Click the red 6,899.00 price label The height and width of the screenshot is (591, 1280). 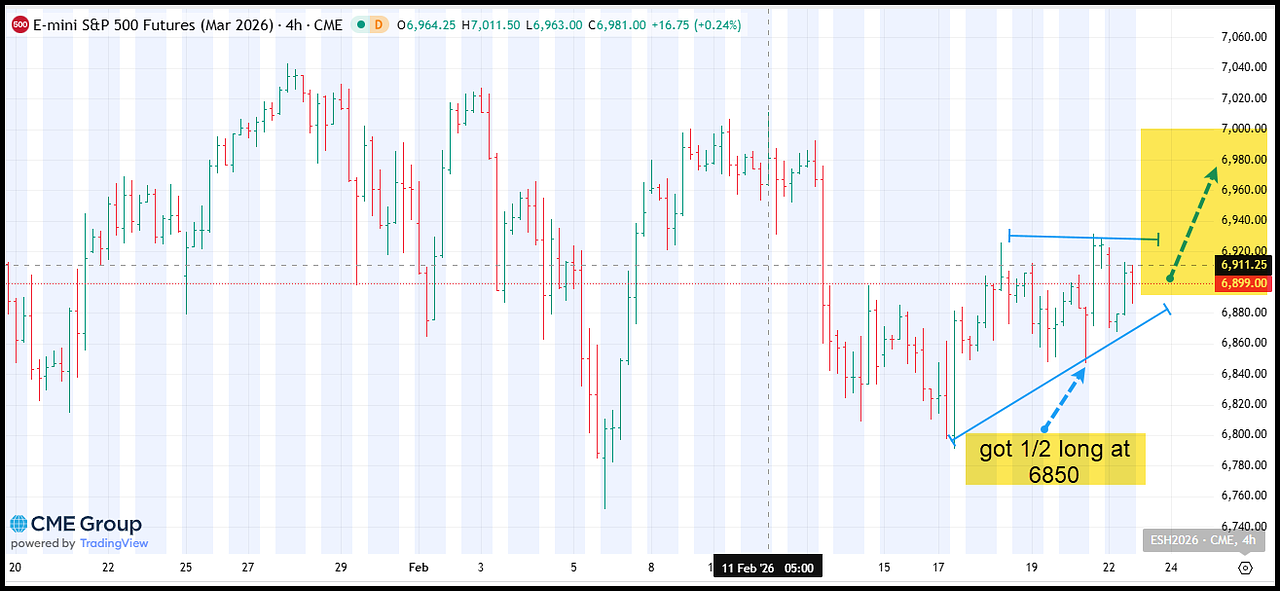pos(1243,284)
